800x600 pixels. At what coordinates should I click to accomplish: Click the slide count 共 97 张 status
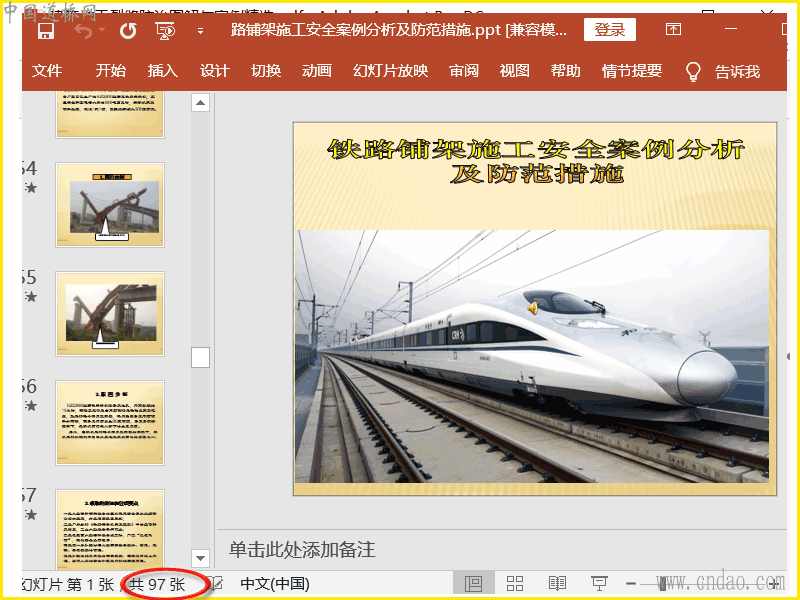[x=157, y=584]
